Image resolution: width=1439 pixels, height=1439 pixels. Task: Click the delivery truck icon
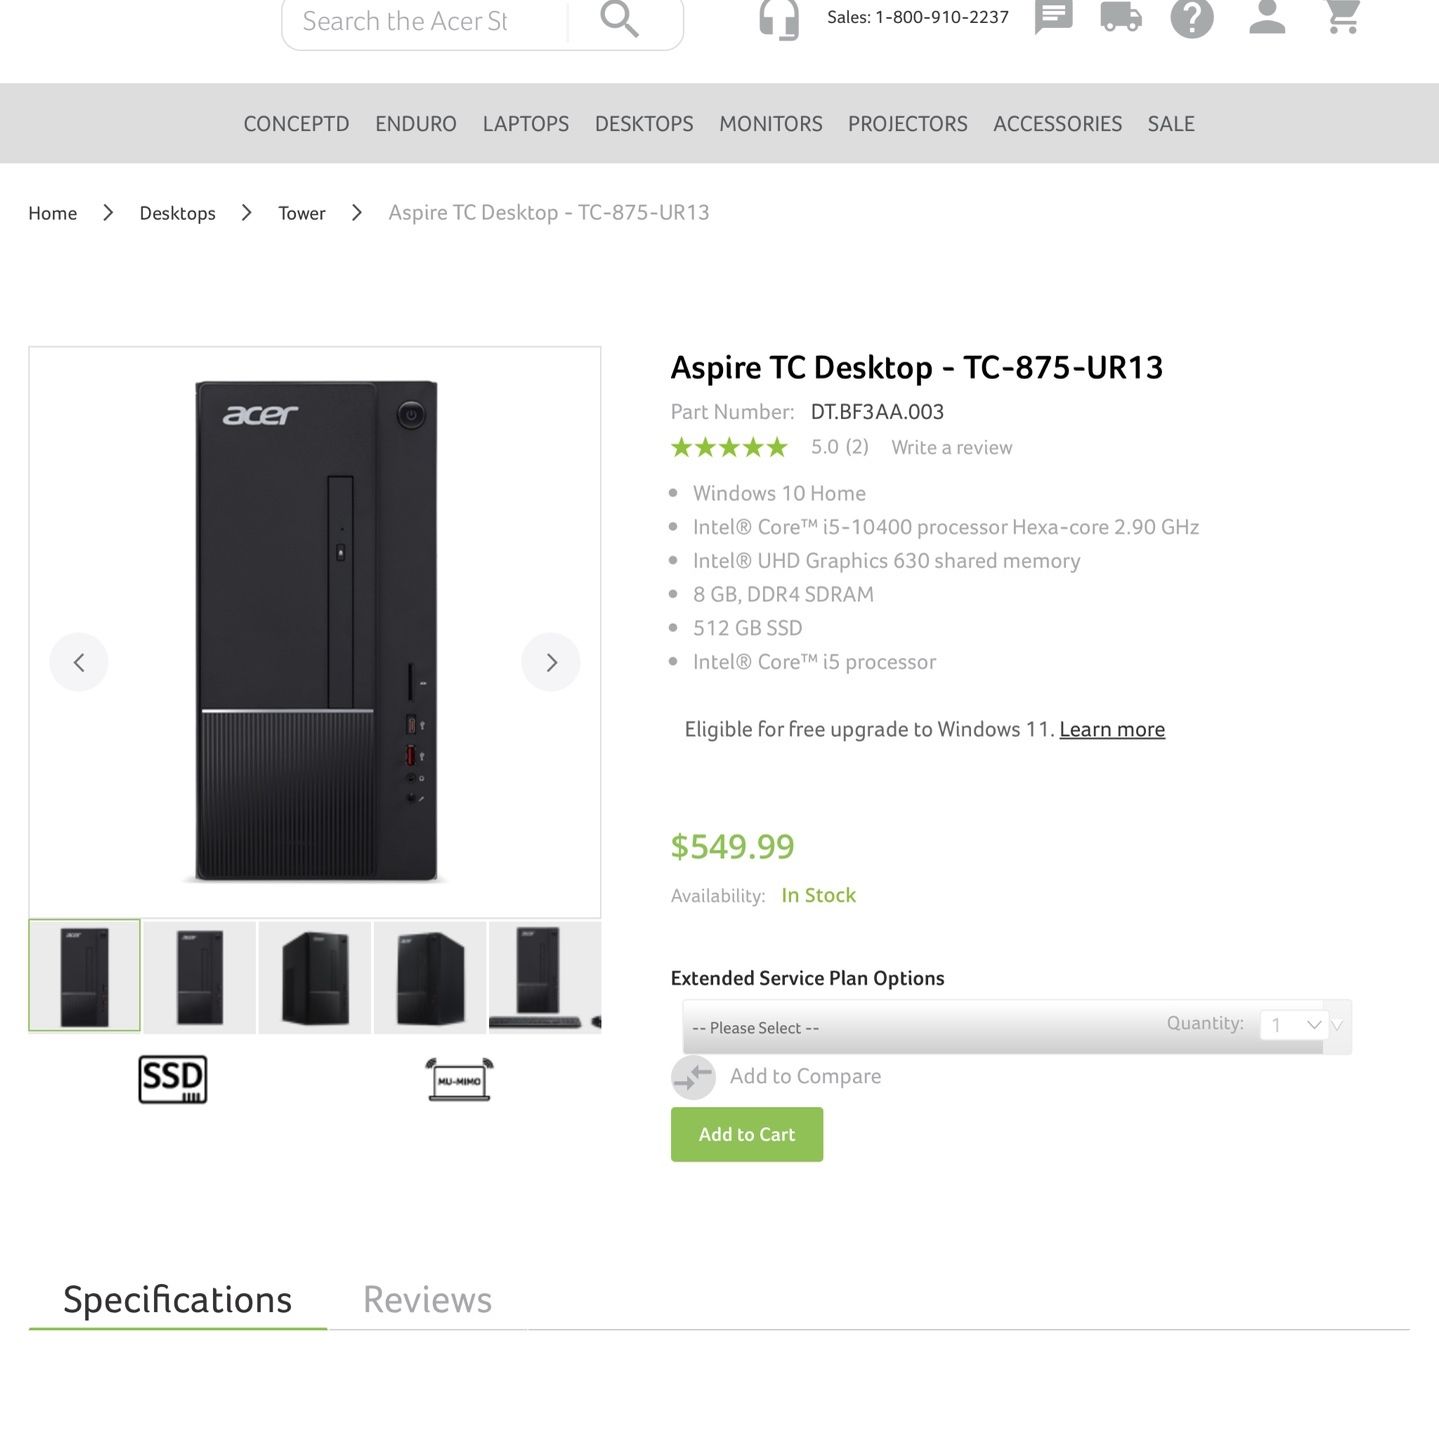(1120, 17)
